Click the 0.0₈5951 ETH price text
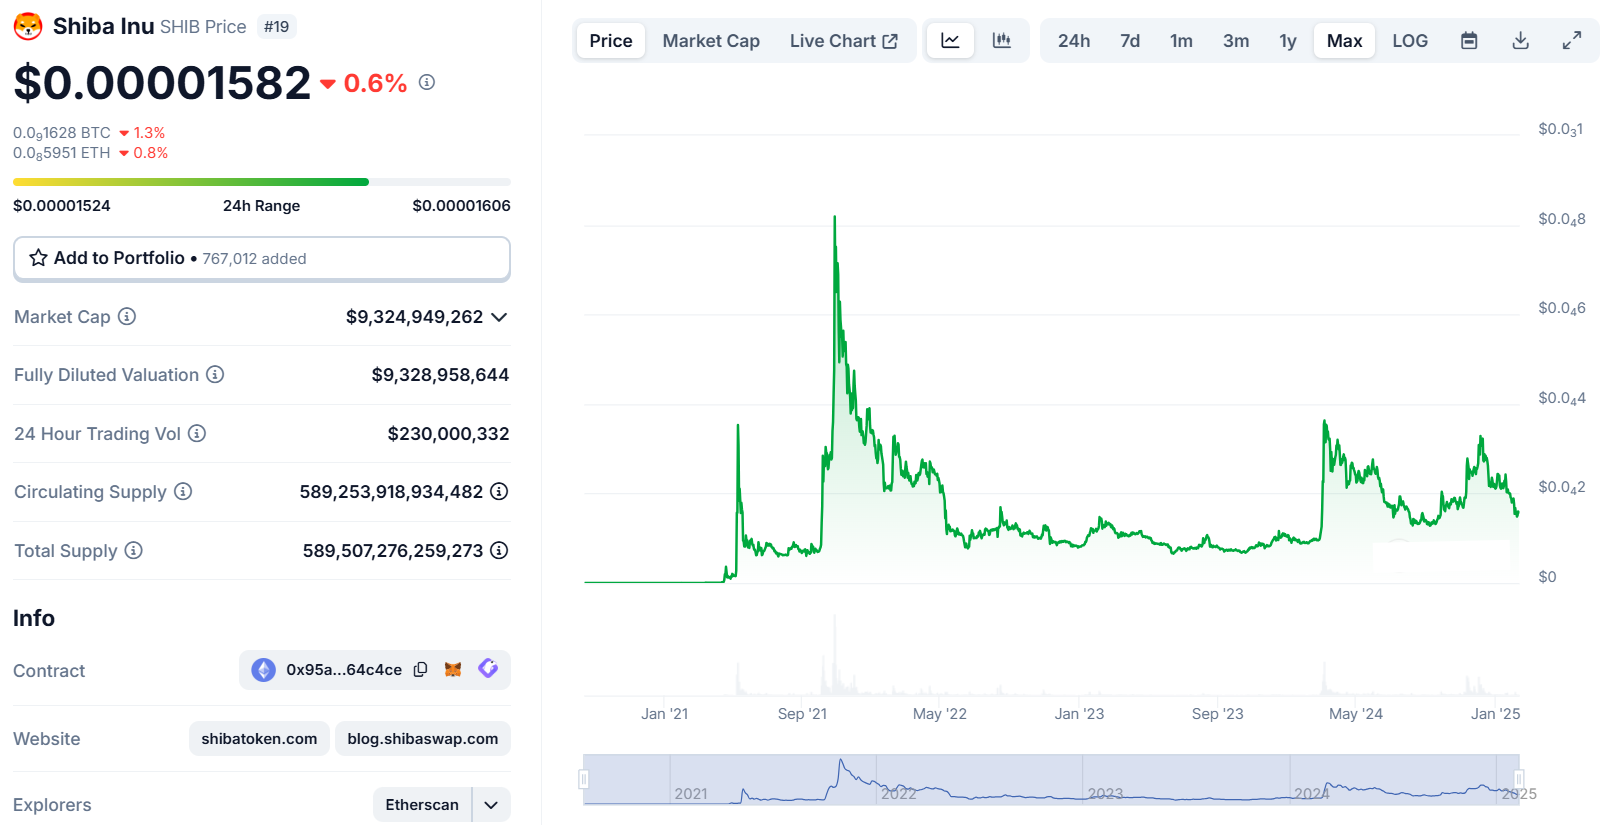1618x825 pixels. pos(62,153)
